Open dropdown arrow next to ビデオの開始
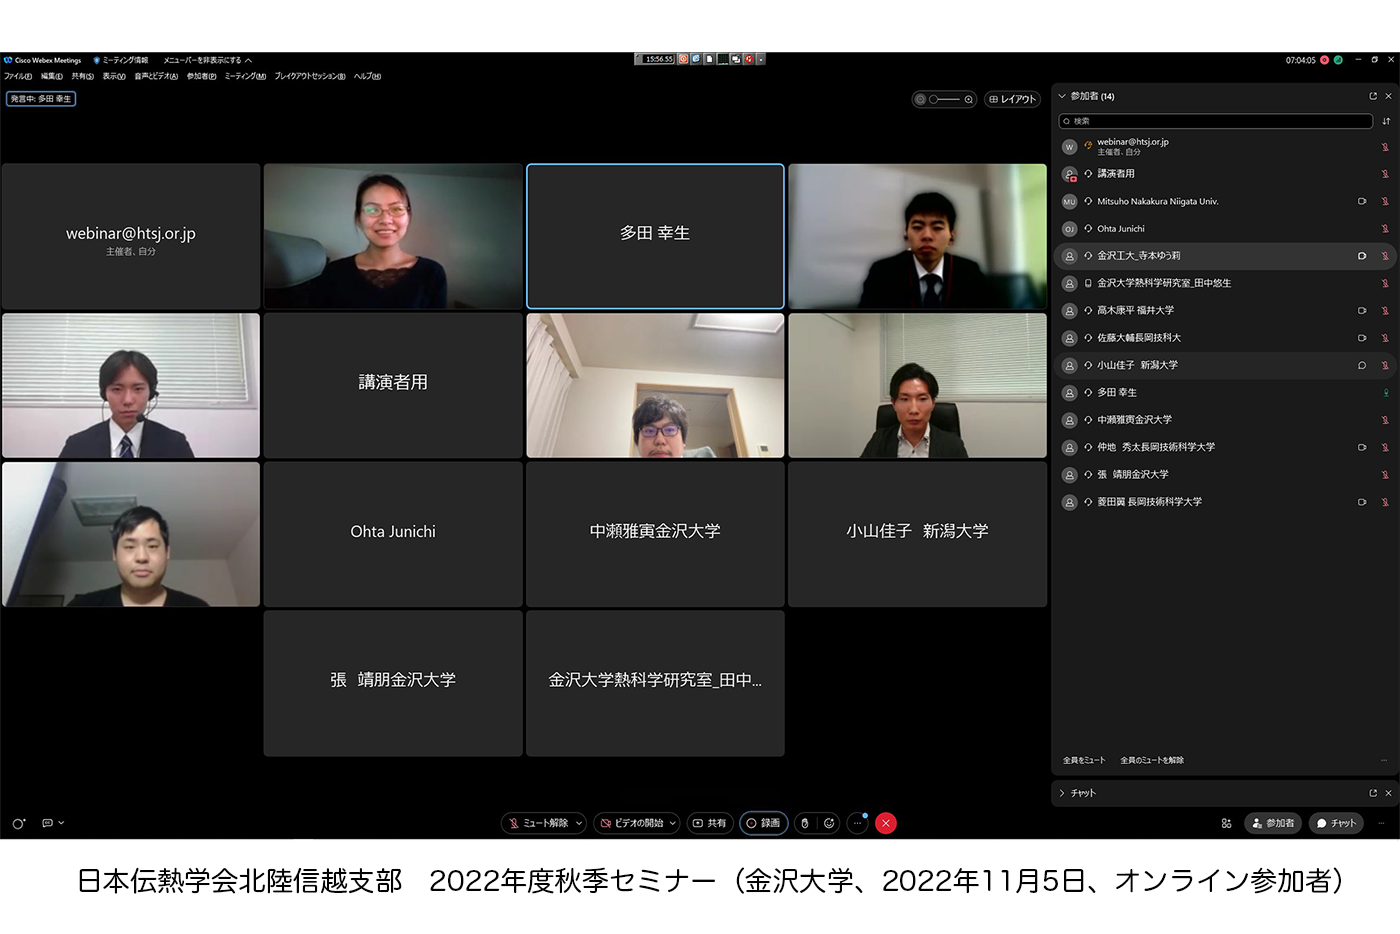This screenshot has width=1400, height=934. pos(673,823)
